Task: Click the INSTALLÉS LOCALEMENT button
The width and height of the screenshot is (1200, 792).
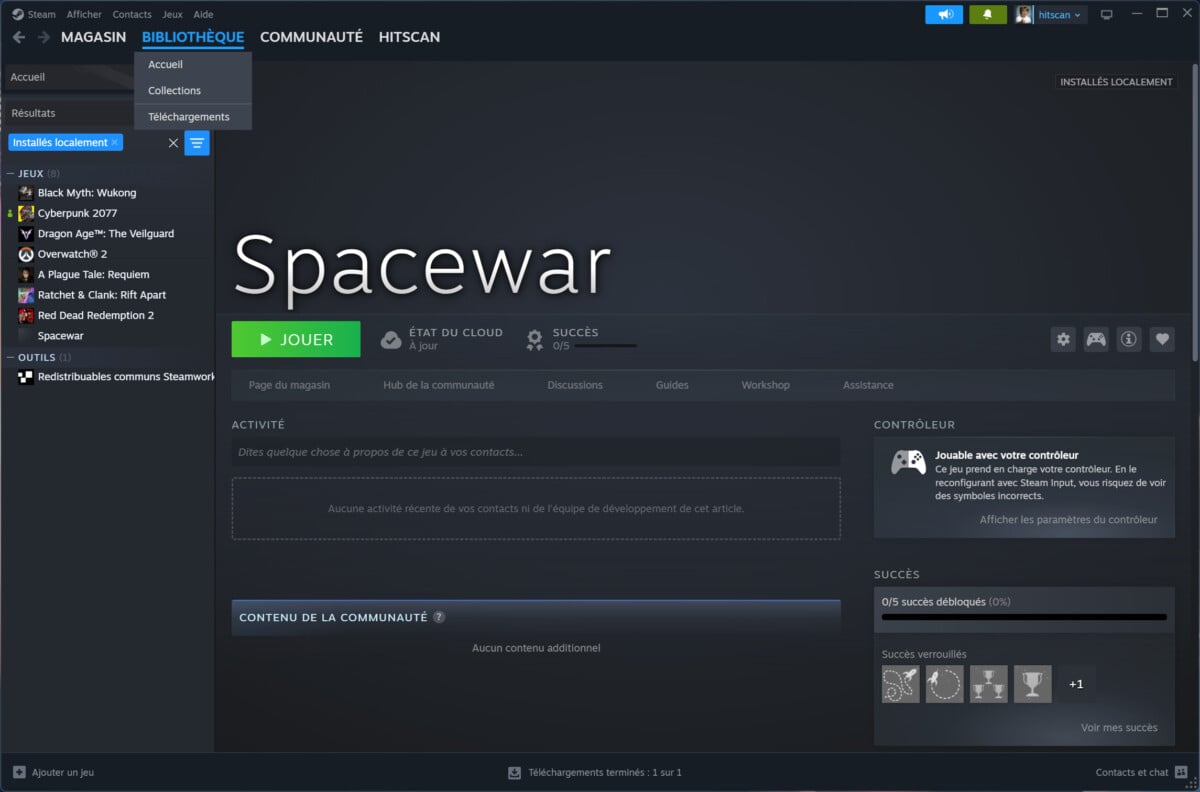Action: [1116, 82]
